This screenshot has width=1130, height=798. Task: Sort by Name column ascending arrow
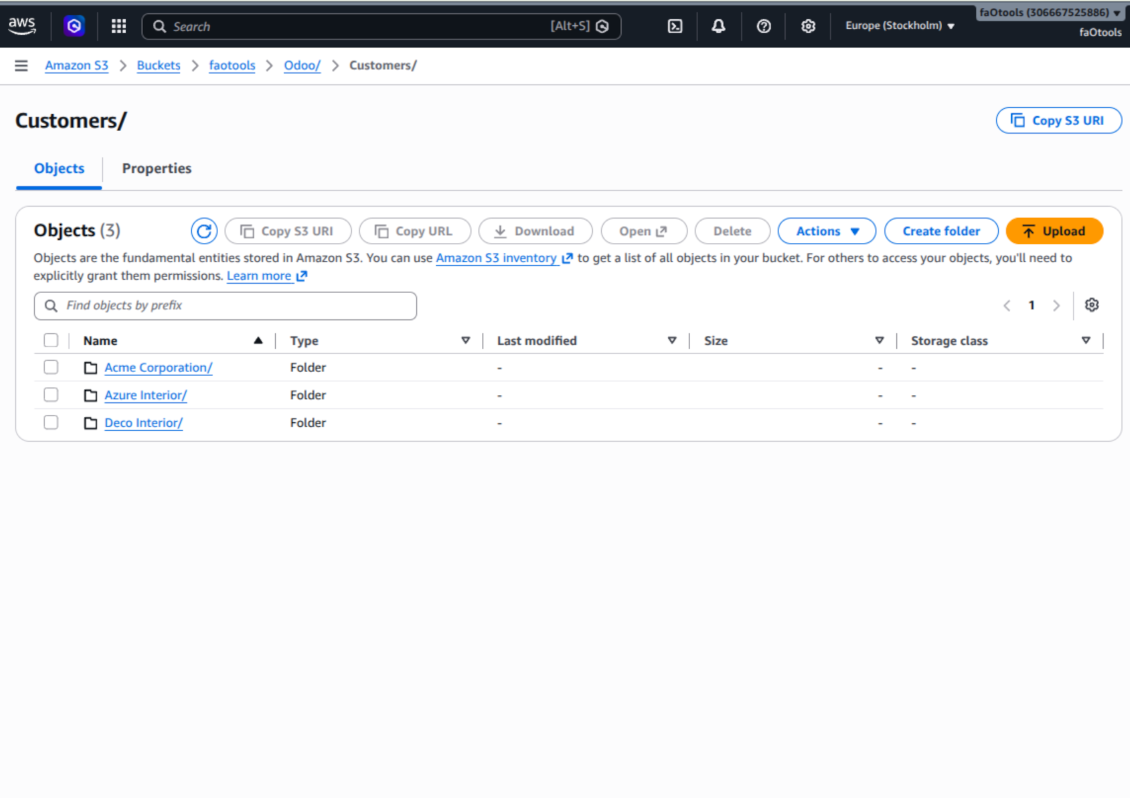(x=258, y=340)
